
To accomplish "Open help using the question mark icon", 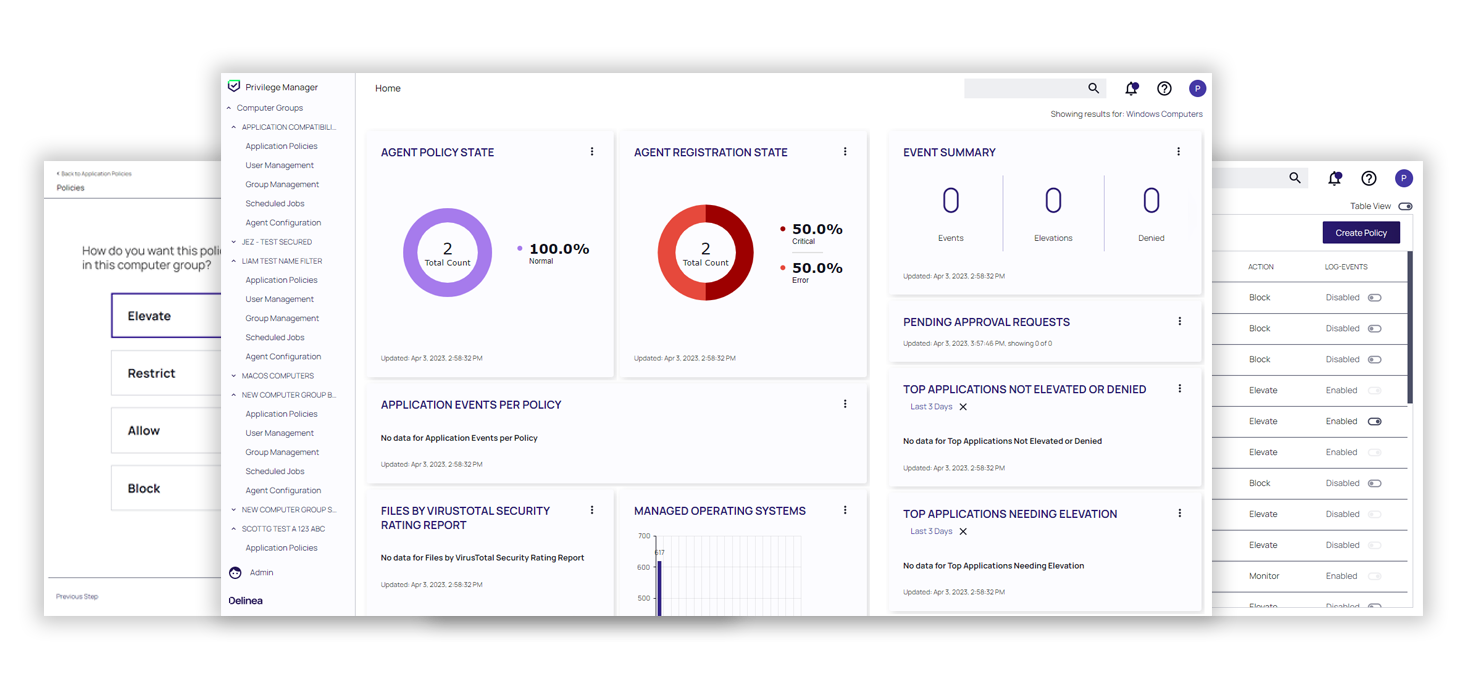I will click(1164, 88).
